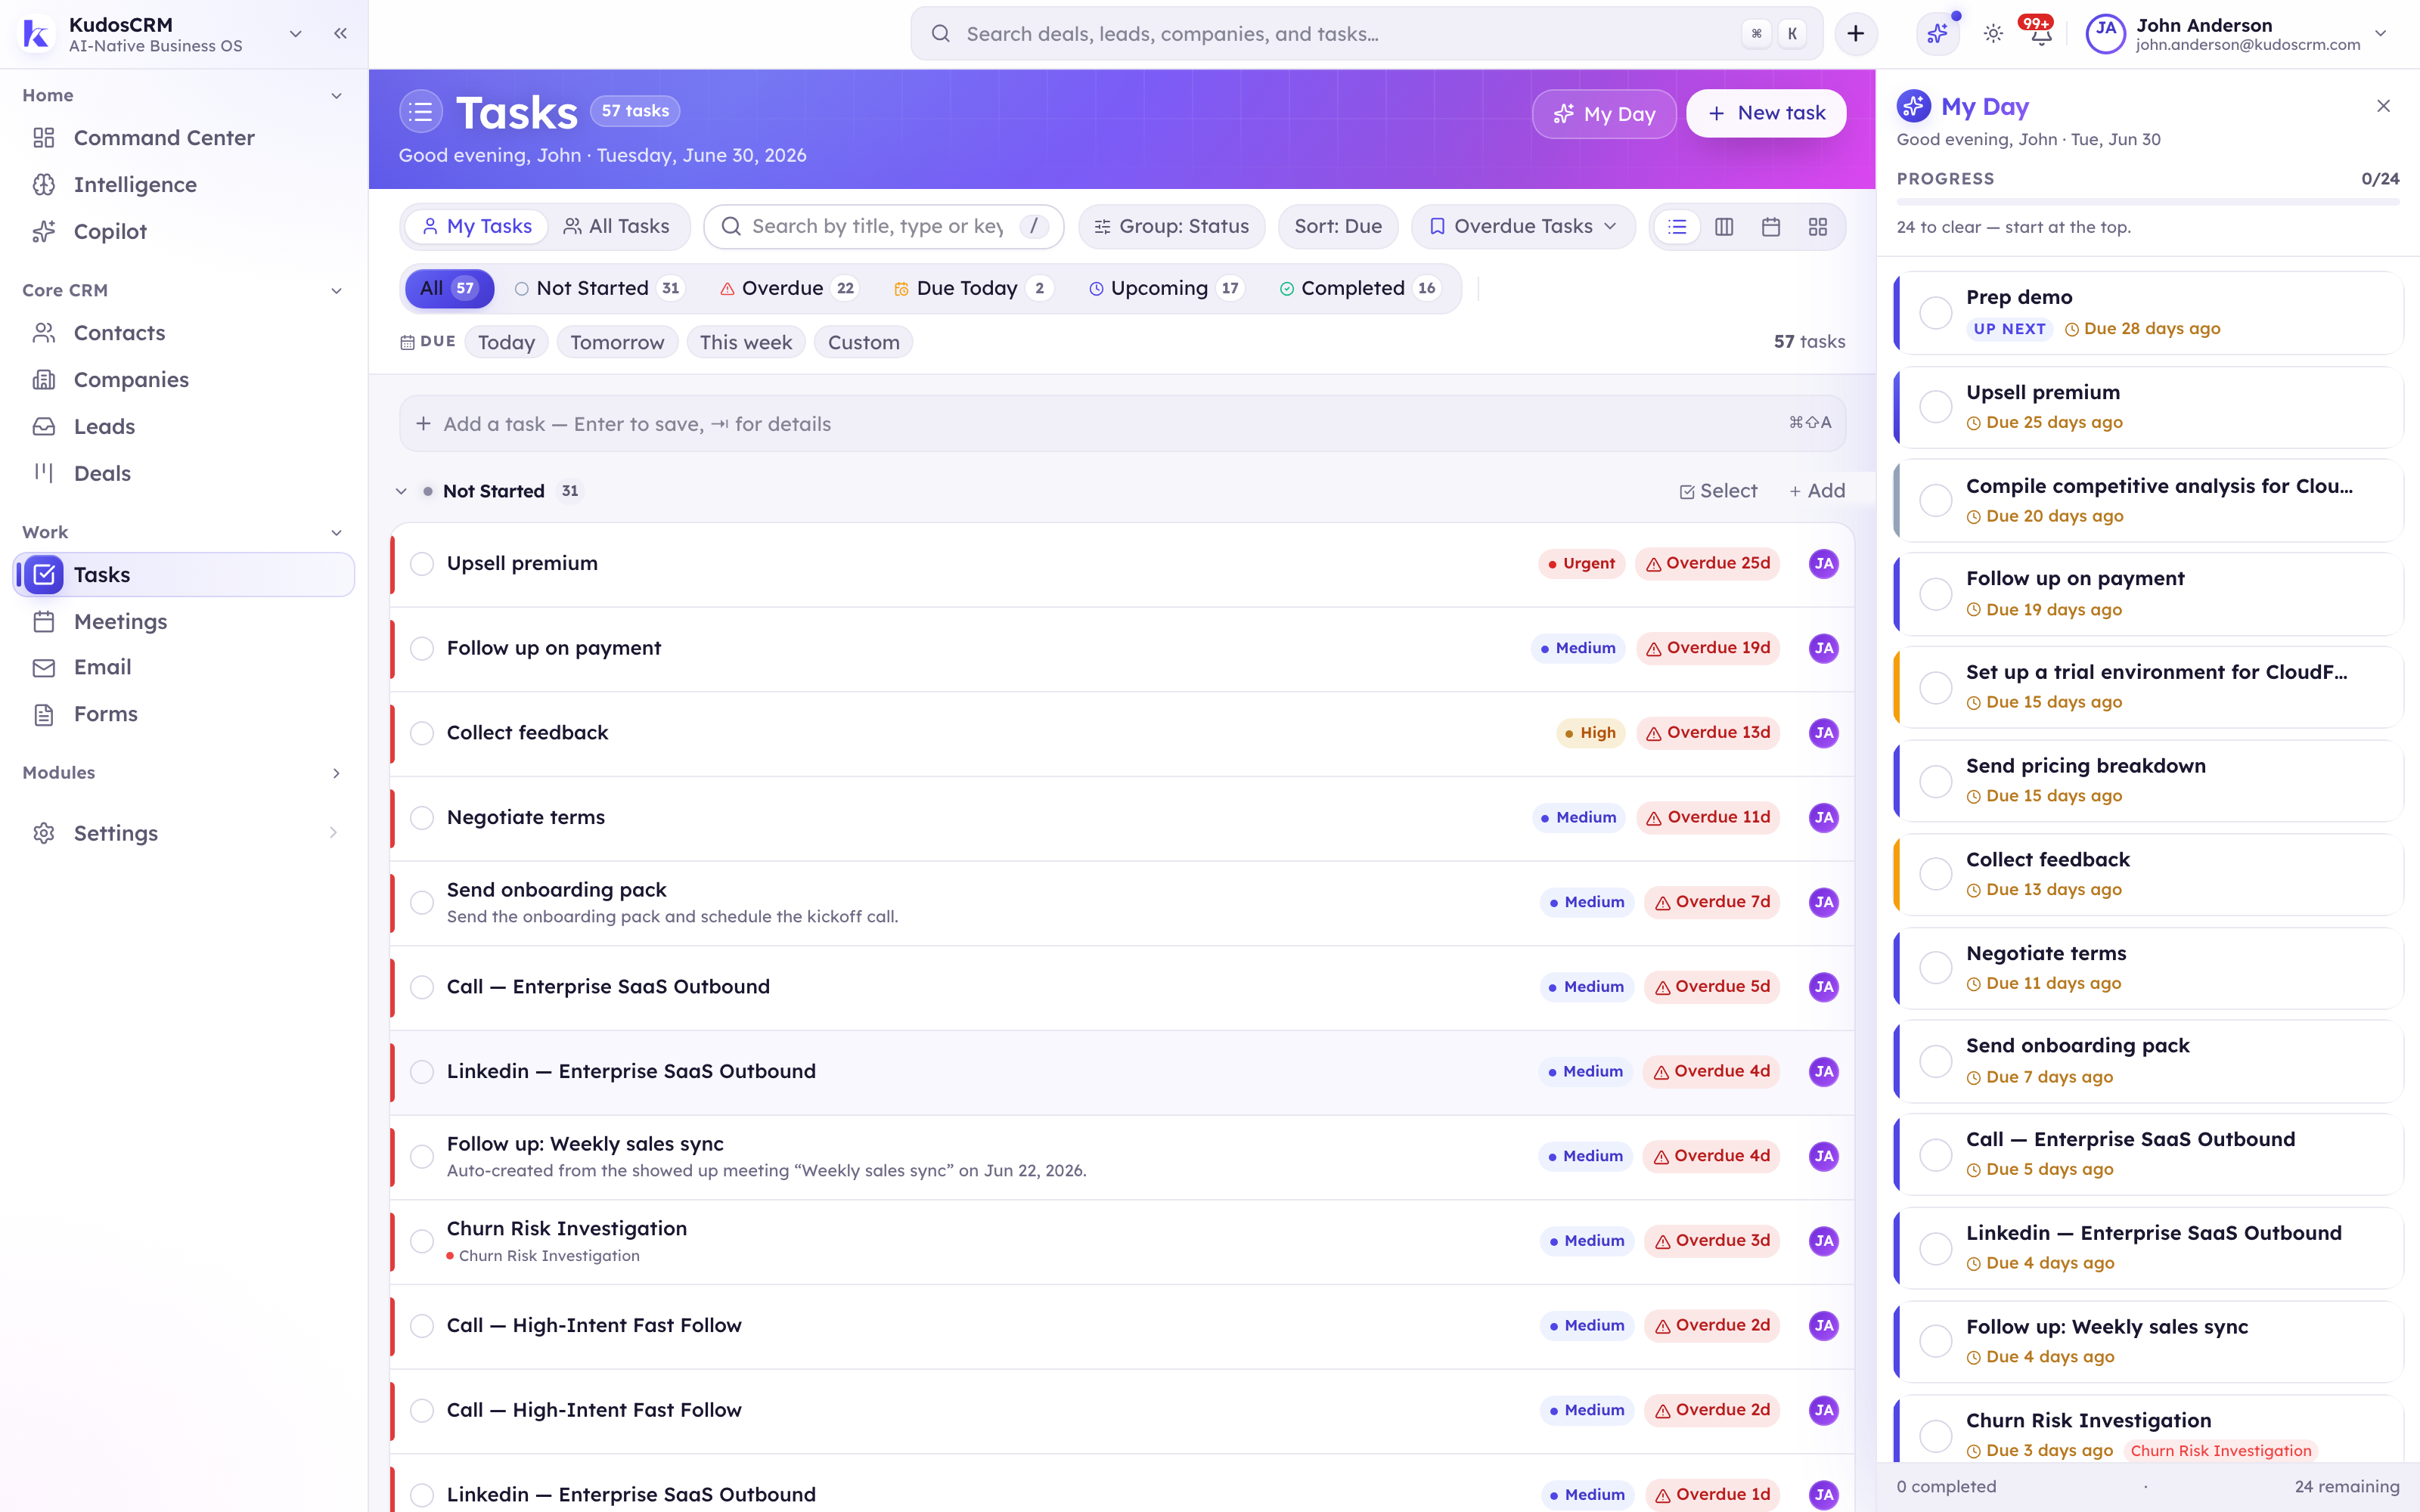Collapse the Core CRM section

[336, 291]
